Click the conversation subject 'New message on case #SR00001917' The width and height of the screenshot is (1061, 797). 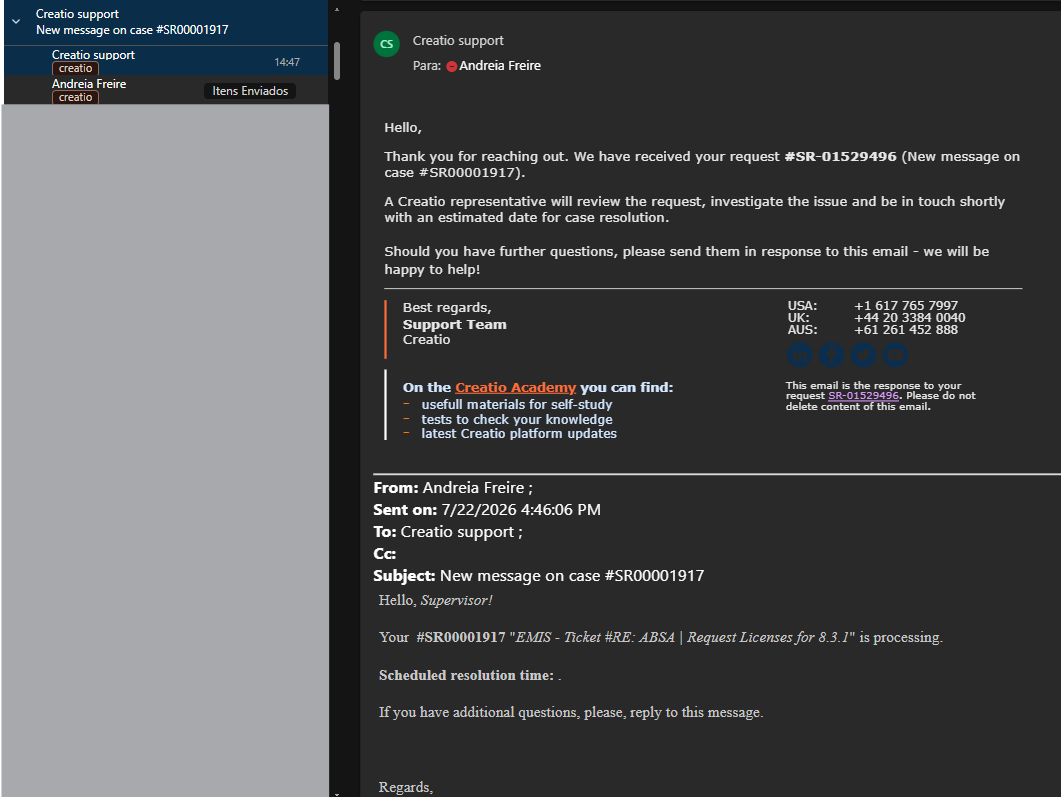coord(132,30)
